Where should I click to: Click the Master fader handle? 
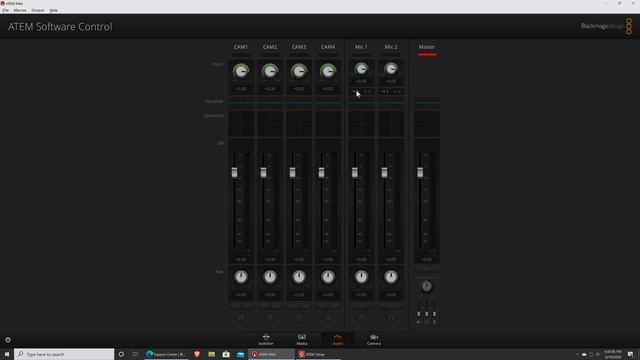point(420,173)
